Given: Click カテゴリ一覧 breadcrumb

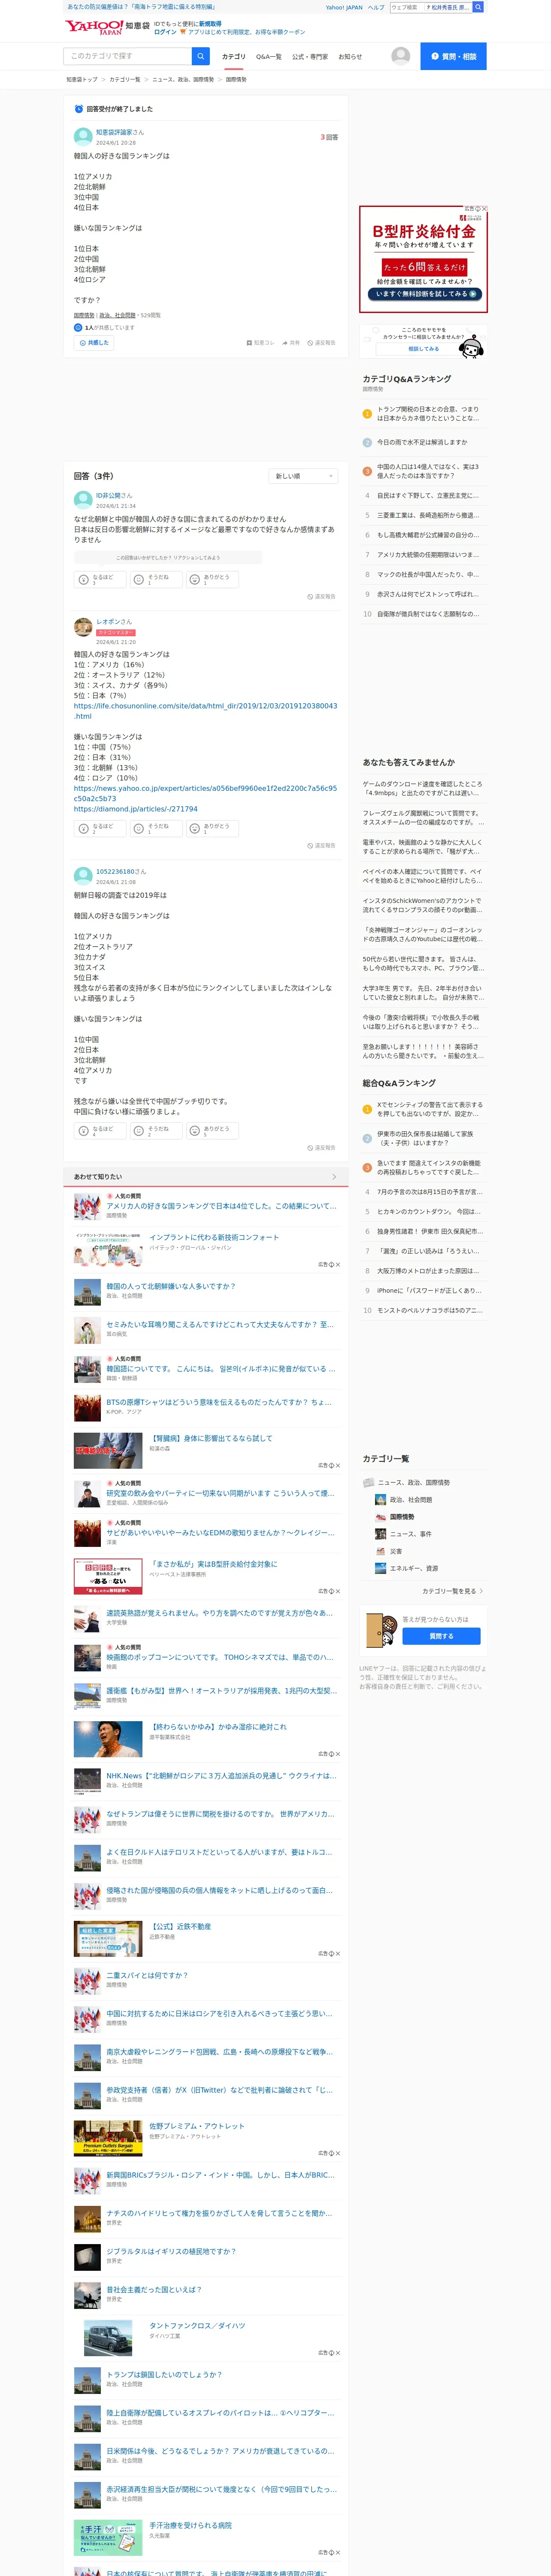Looking at the screenshot, I should [x=125, y=80].
